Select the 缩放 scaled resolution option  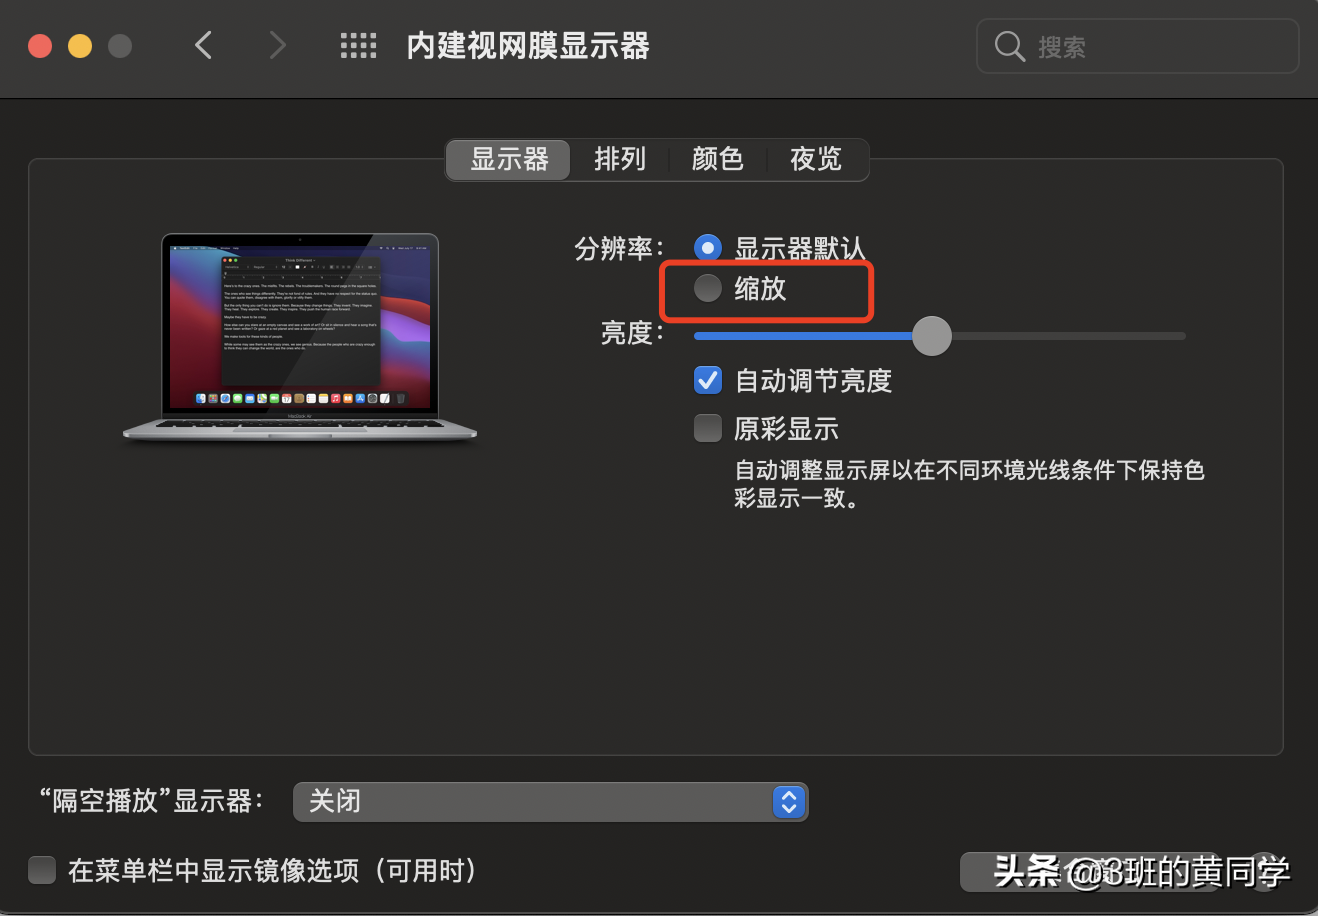708,288
